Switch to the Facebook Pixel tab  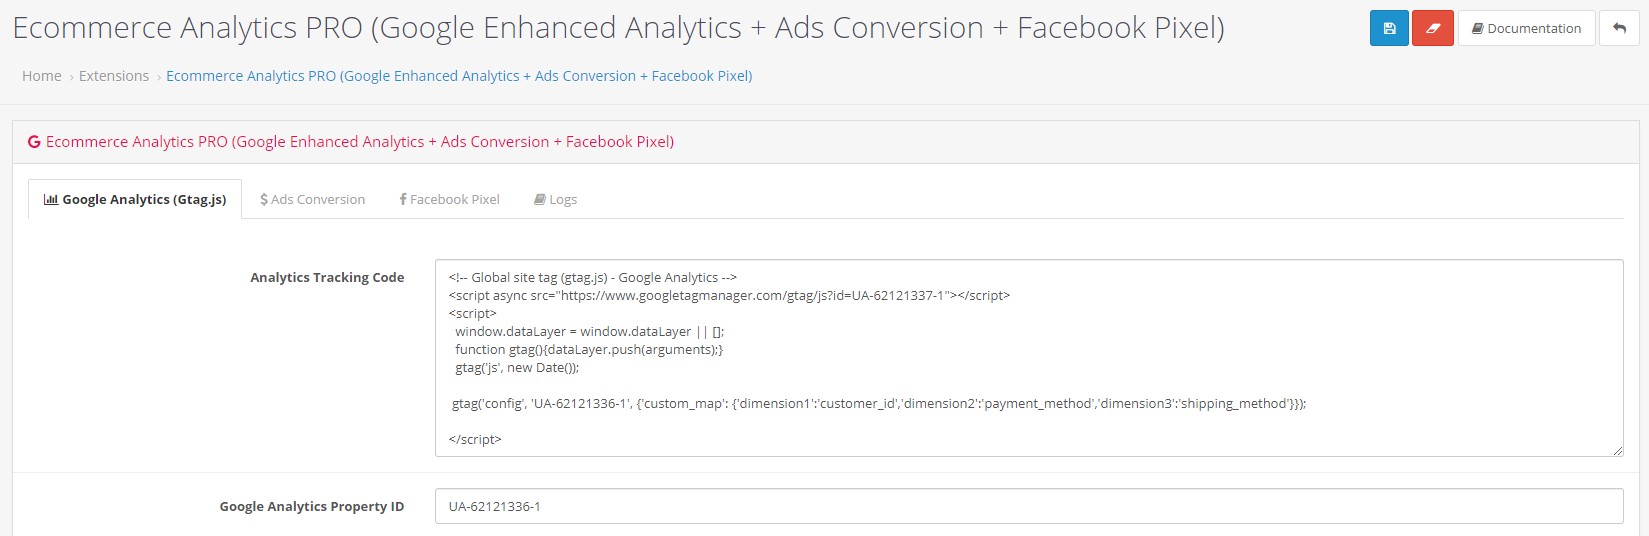[449, 199]
